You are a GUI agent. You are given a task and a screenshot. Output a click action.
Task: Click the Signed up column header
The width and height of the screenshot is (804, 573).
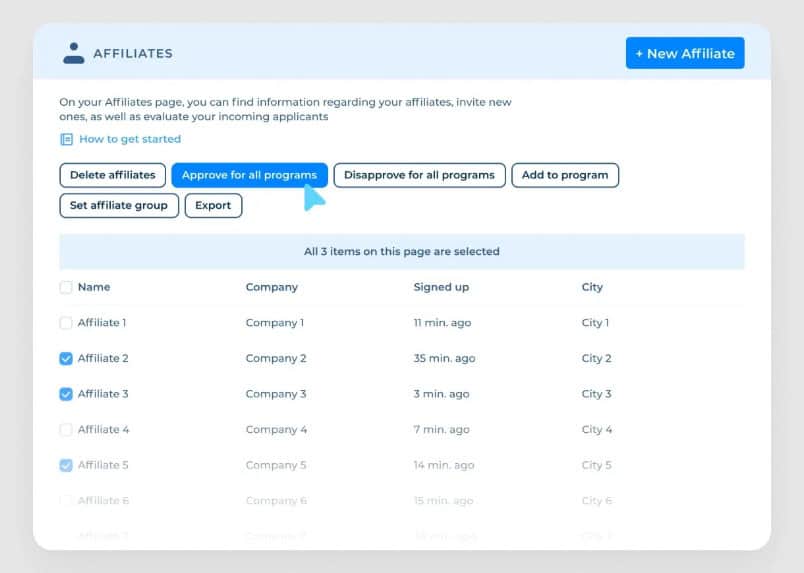(x=441, y=287)
